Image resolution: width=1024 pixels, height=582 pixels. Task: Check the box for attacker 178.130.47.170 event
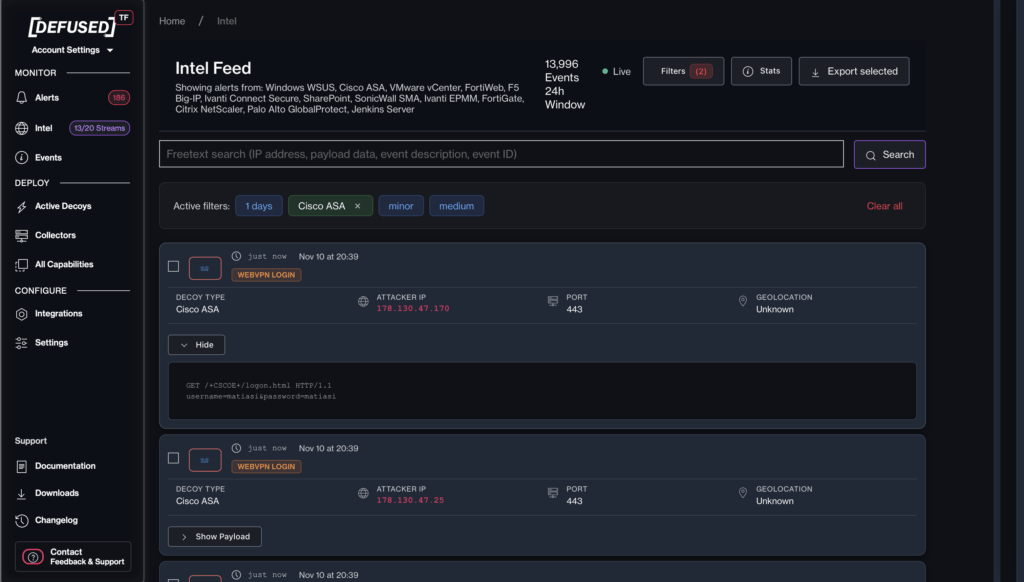pyautogui.click(x=173, y=266)
